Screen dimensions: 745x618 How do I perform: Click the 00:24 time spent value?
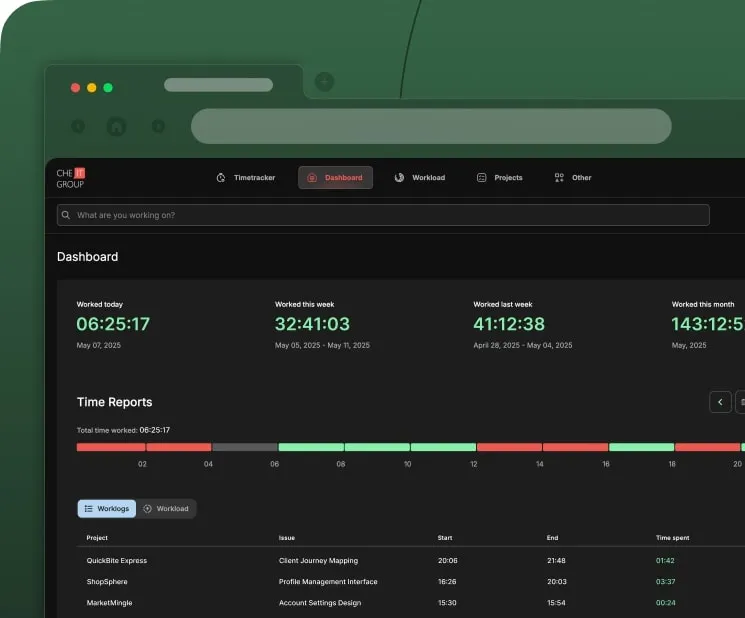click(x=665, y=603)
